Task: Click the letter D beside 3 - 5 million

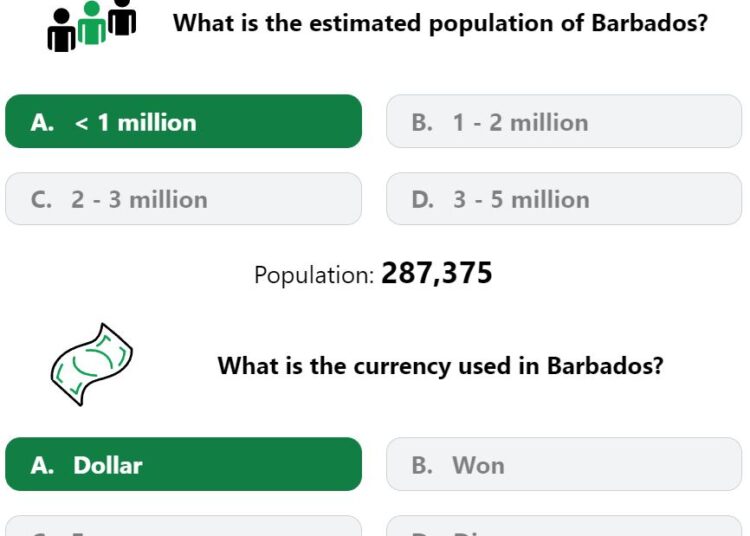Action: 422,200
